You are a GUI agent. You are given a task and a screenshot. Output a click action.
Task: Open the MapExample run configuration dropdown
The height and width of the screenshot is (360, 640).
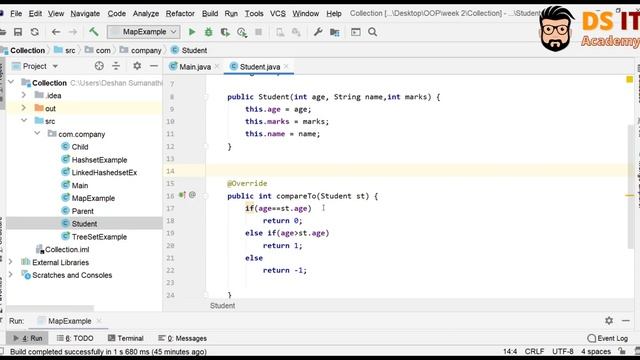point(144,32)
